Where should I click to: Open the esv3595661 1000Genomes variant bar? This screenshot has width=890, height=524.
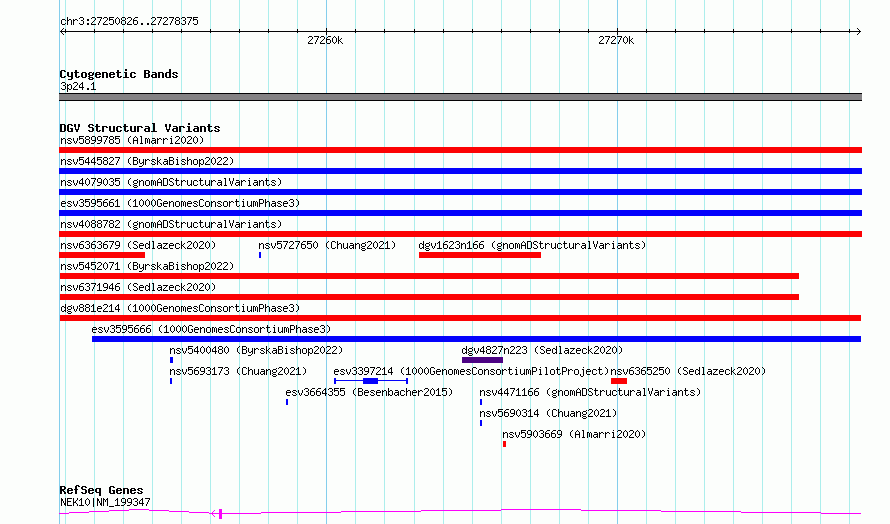460,213
